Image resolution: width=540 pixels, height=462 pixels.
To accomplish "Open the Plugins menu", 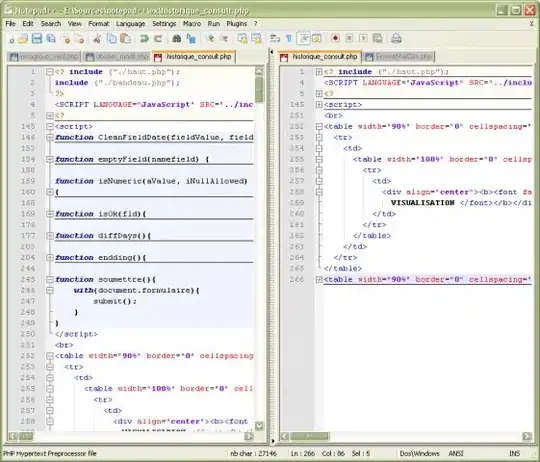I will coord(236,24).
